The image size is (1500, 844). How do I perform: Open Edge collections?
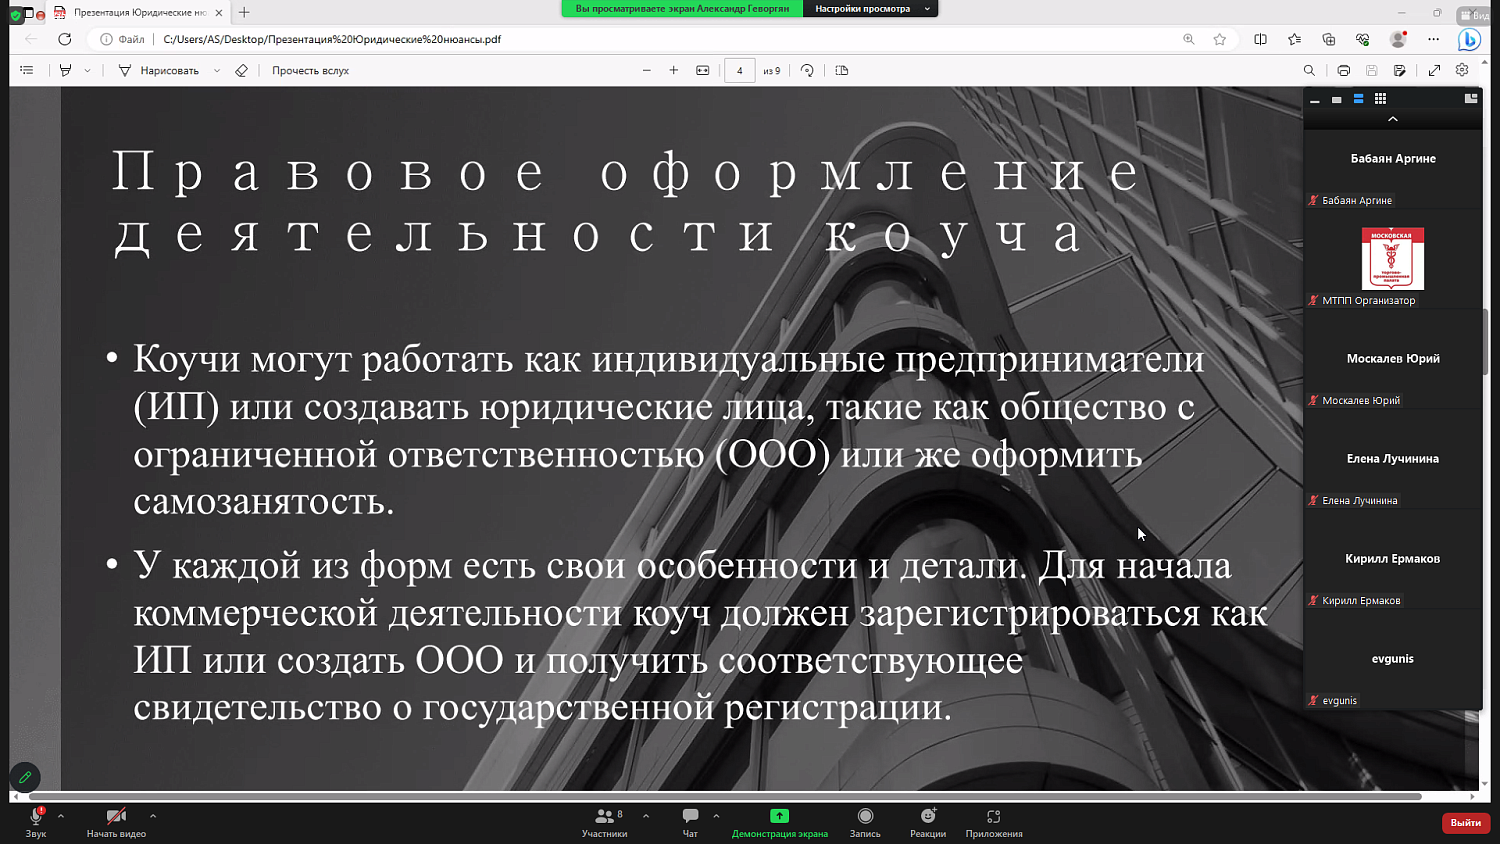point(1329,39)
